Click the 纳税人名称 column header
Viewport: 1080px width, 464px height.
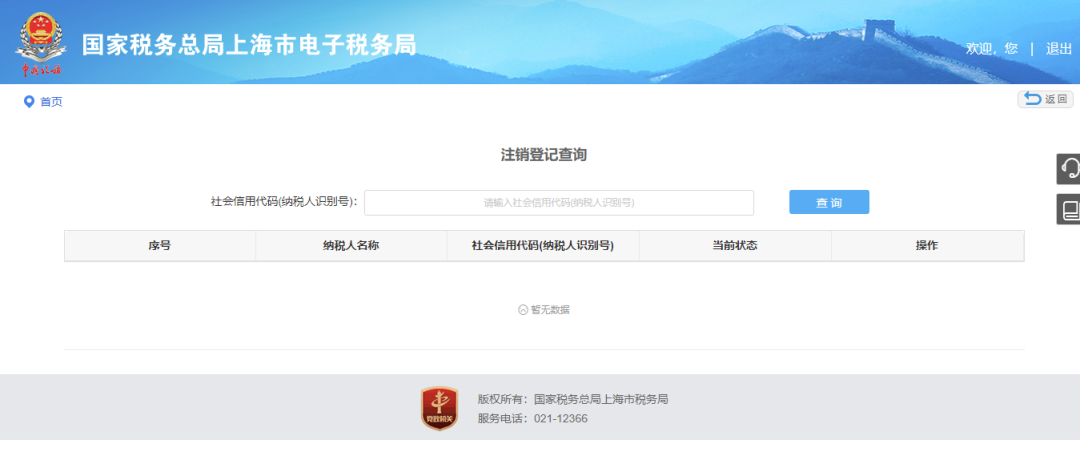(x=351, y=246)
